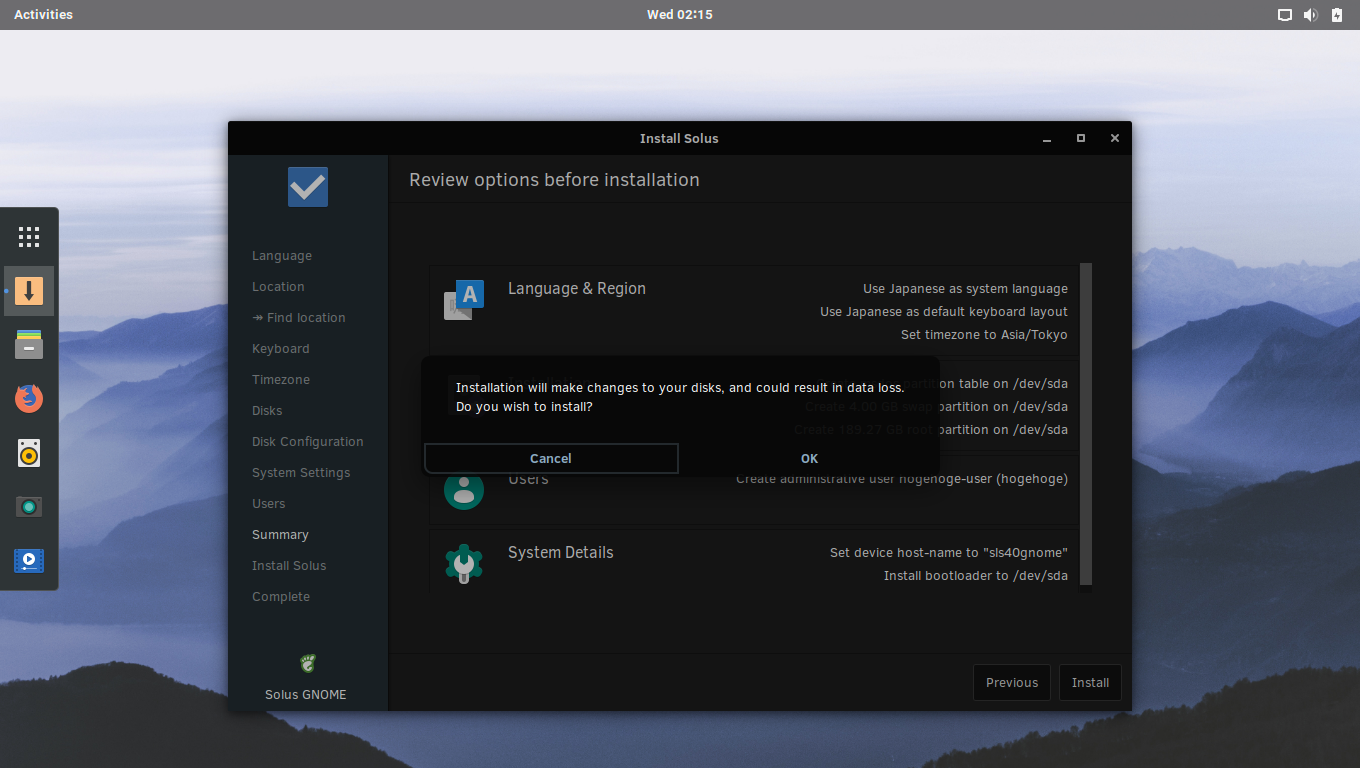This screenshot has height=768, width=1360.
Task: Maximize the Install Solus window
Action: click(x=1081, y=139)
